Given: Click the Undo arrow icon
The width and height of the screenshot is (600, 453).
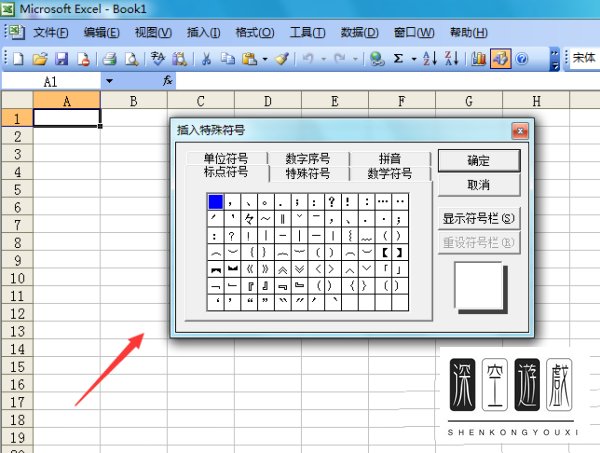Looking at the screenshot, I should click(308, 59).
